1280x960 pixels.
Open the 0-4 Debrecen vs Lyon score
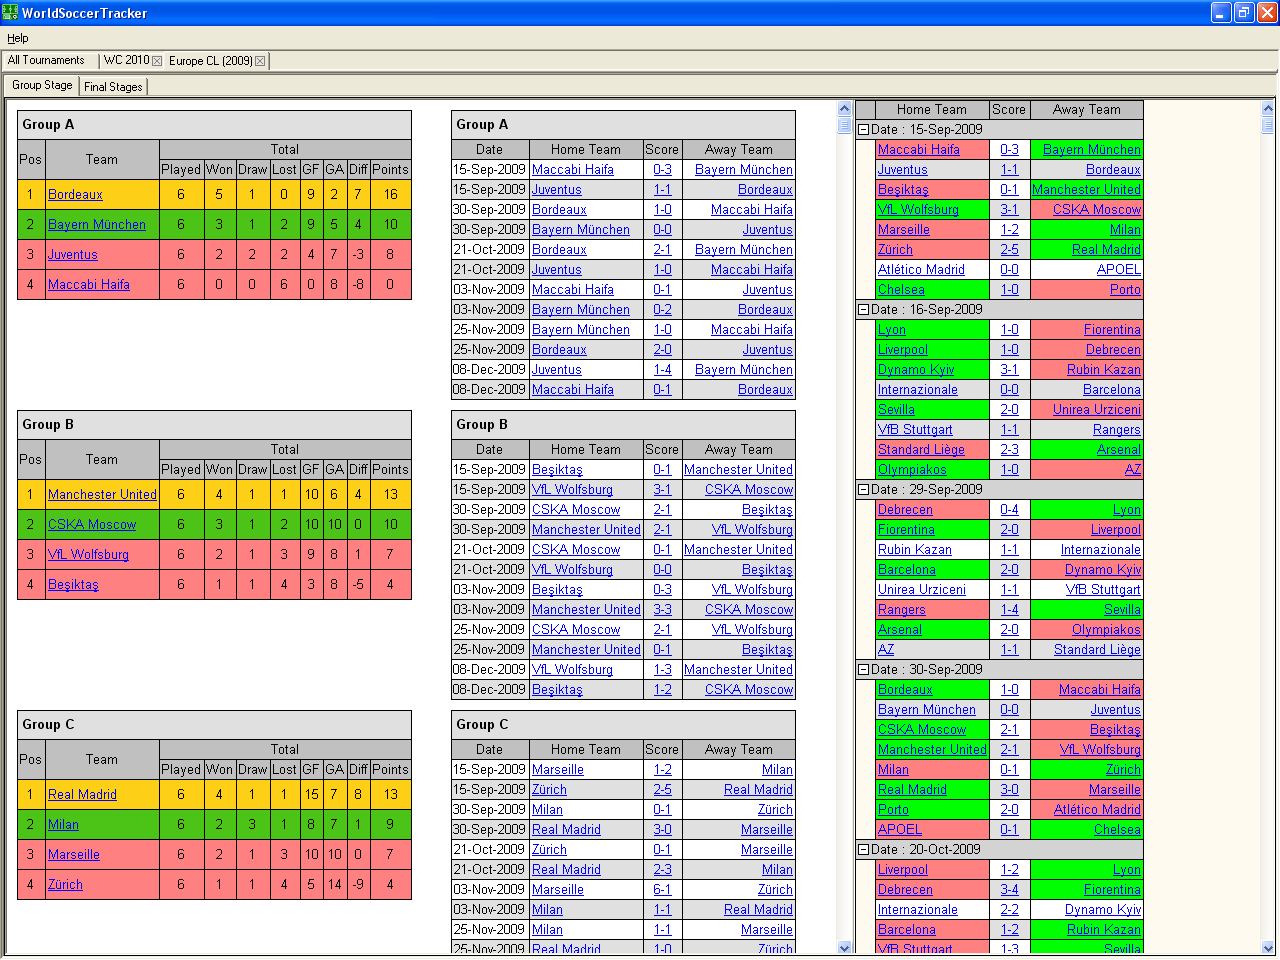click(x=1009, y=510)
